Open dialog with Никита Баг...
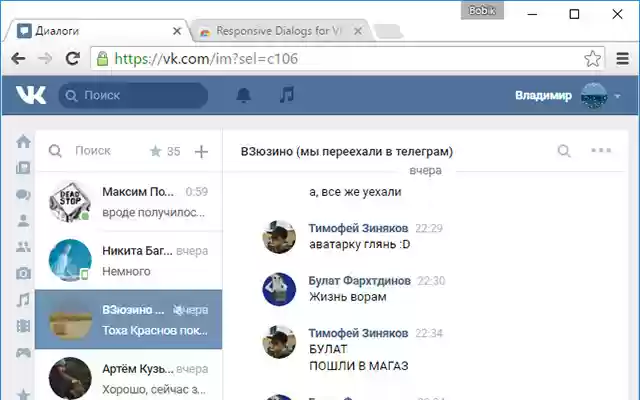The image size is (640, 400). click(x=129, y=261)
